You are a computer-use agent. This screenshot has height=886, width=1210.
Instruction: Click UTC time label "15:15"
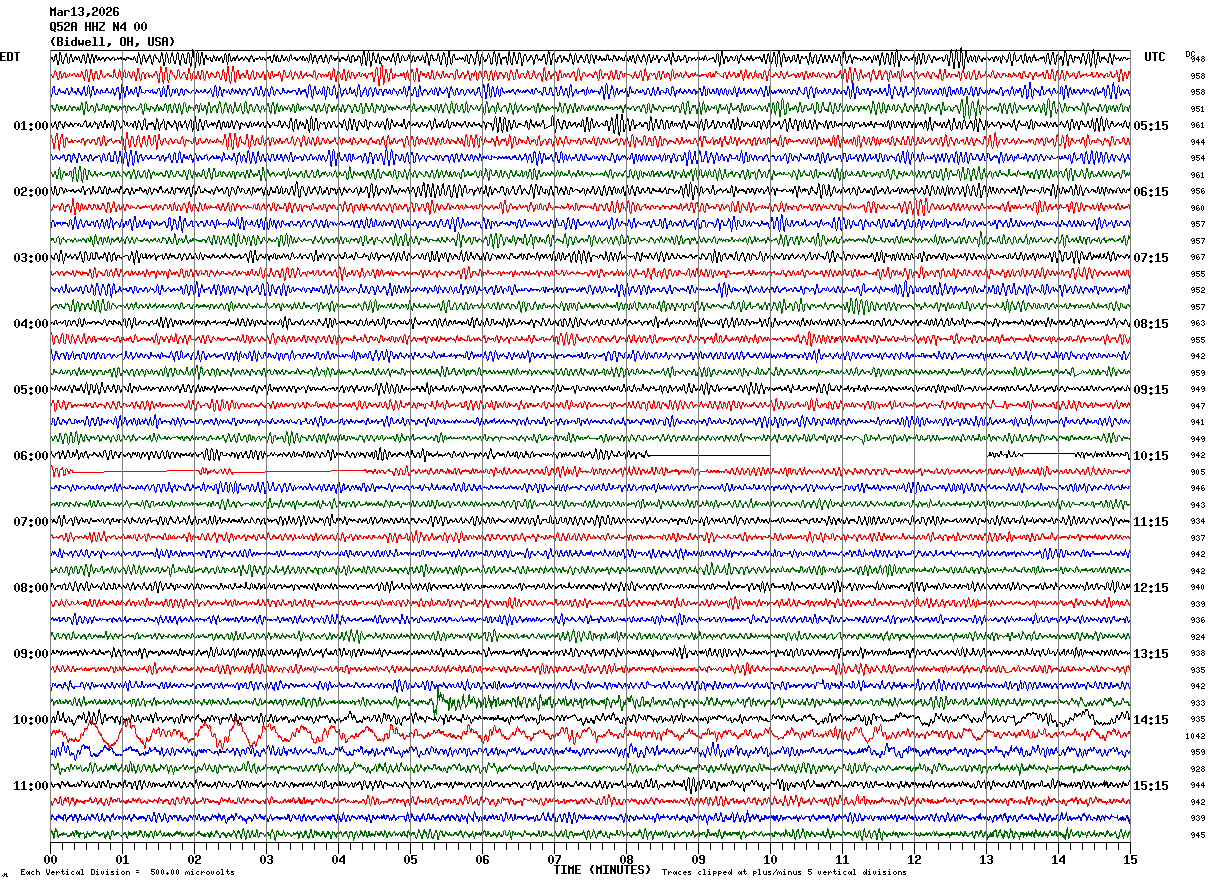click(1151, 786)
